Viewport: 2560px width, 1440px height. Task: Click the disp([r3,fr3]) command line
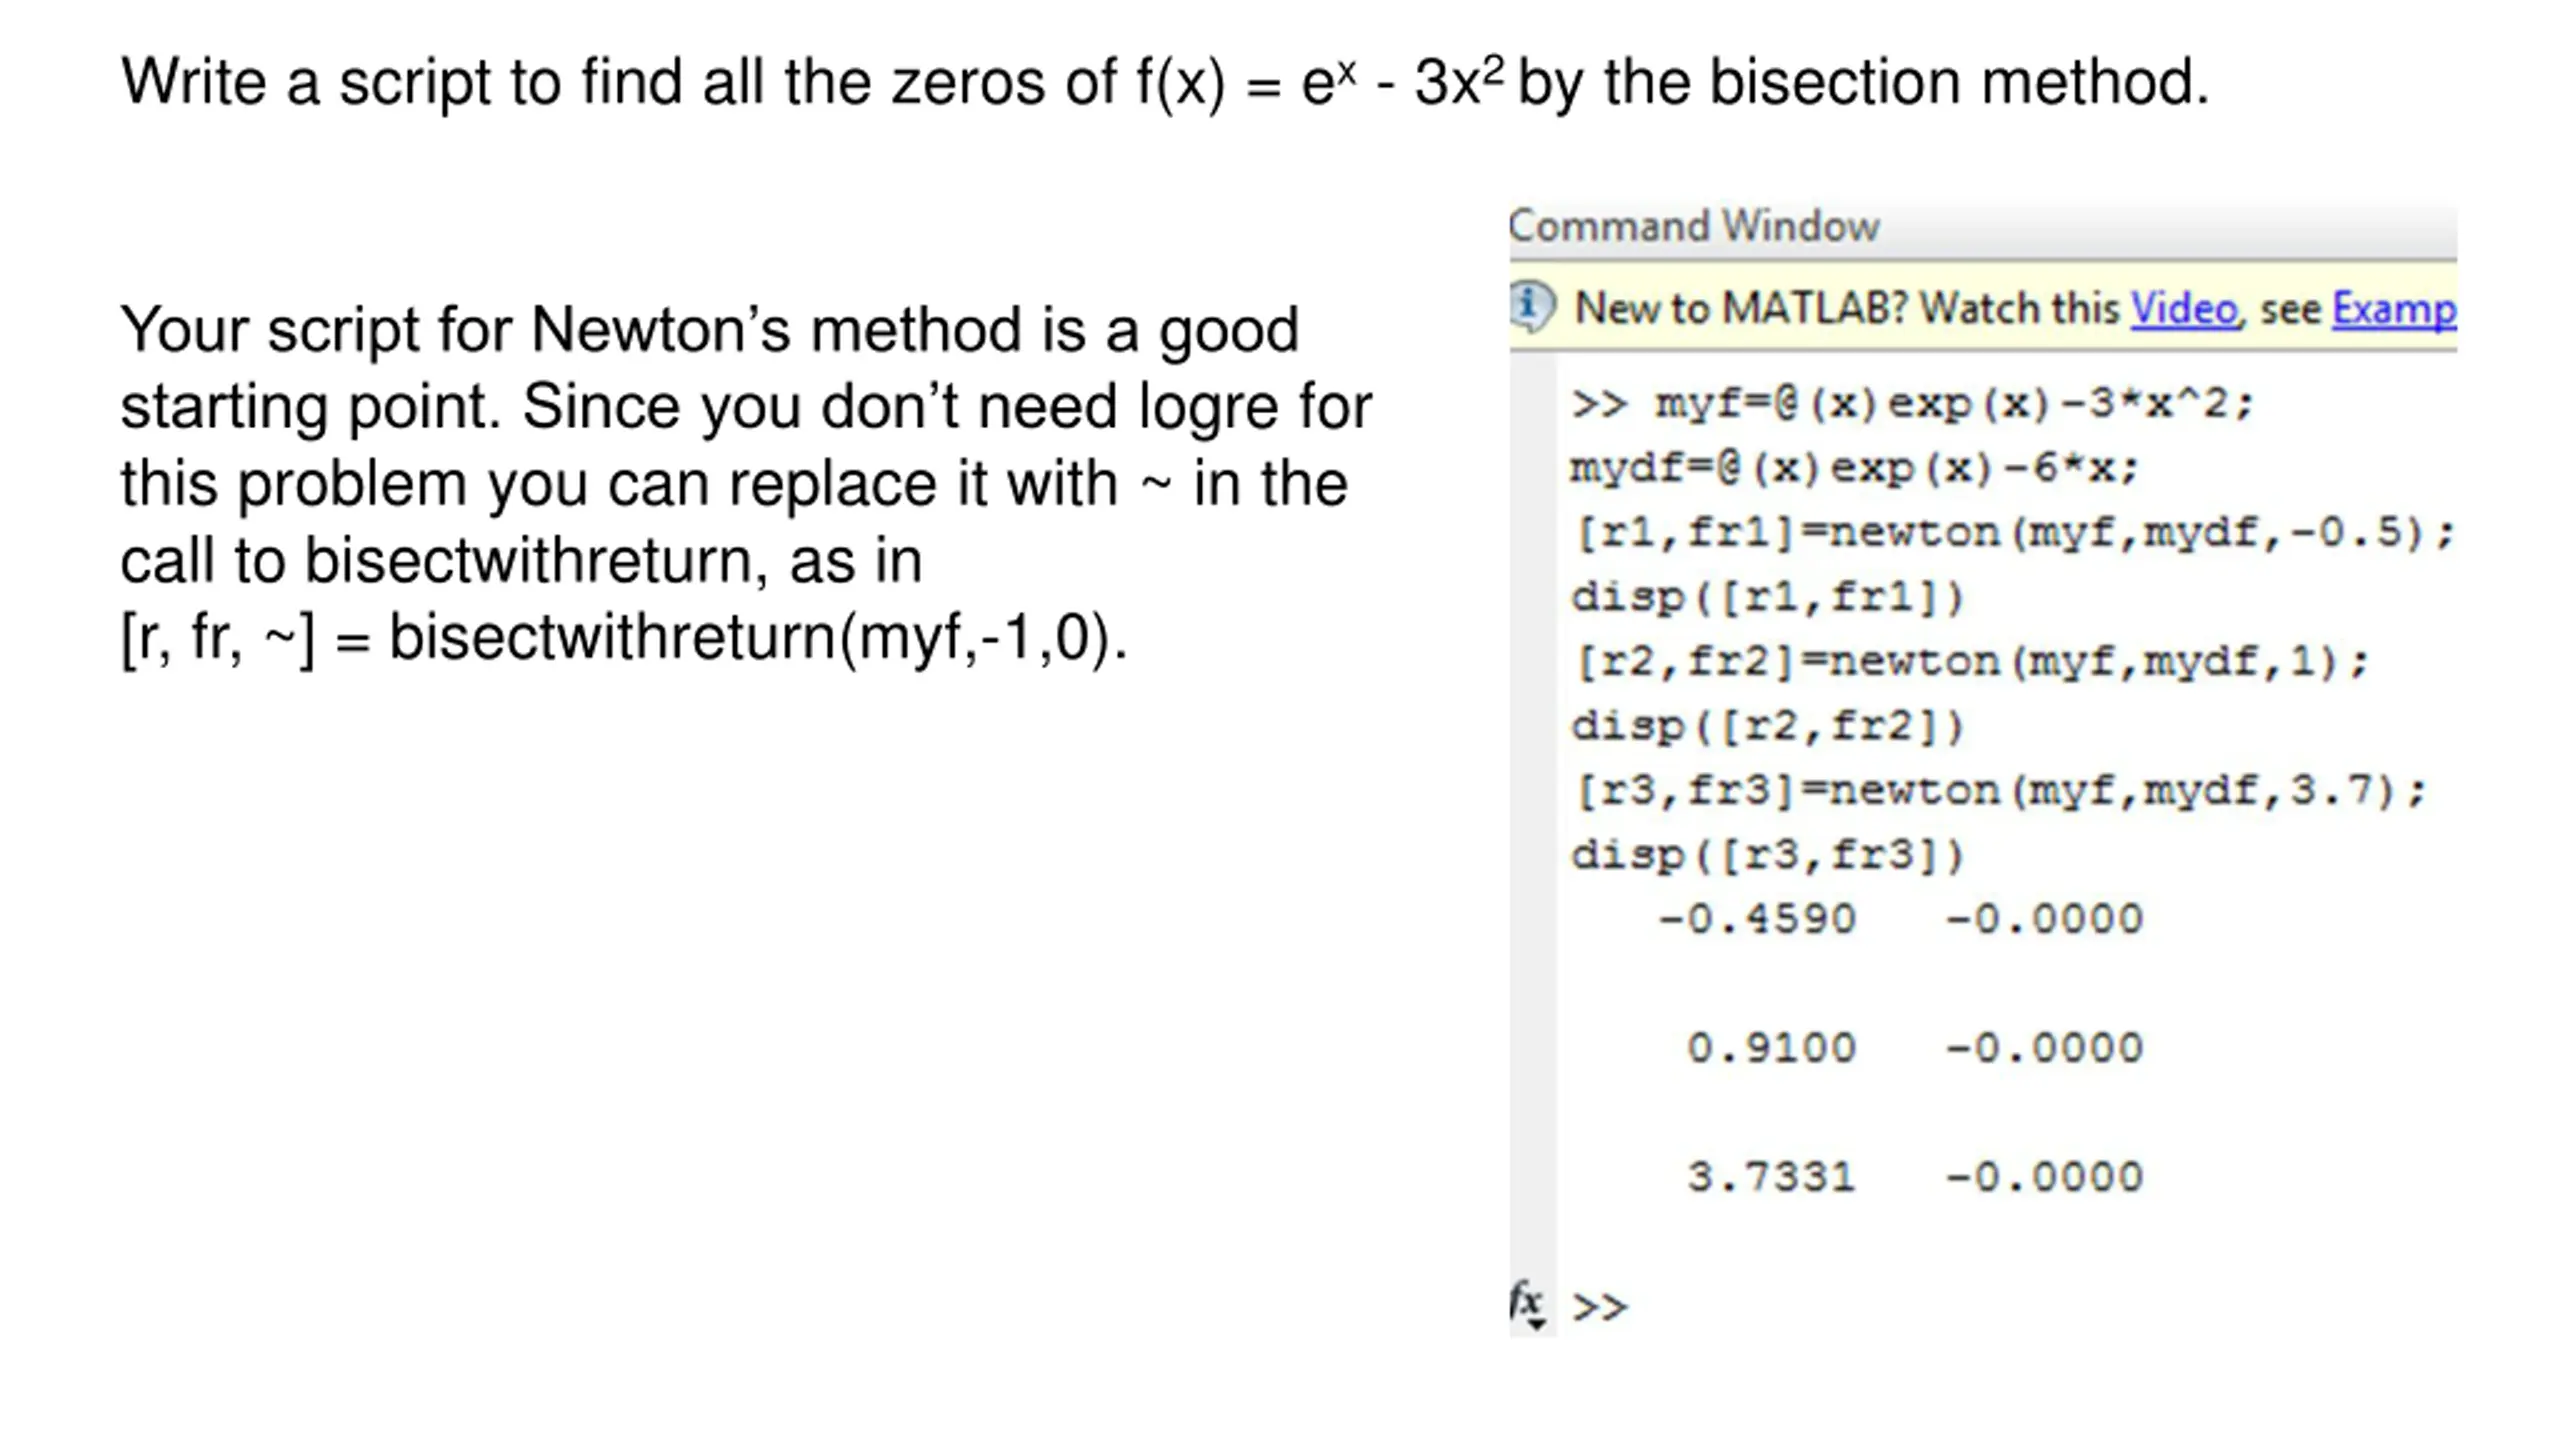(1767, 855)
